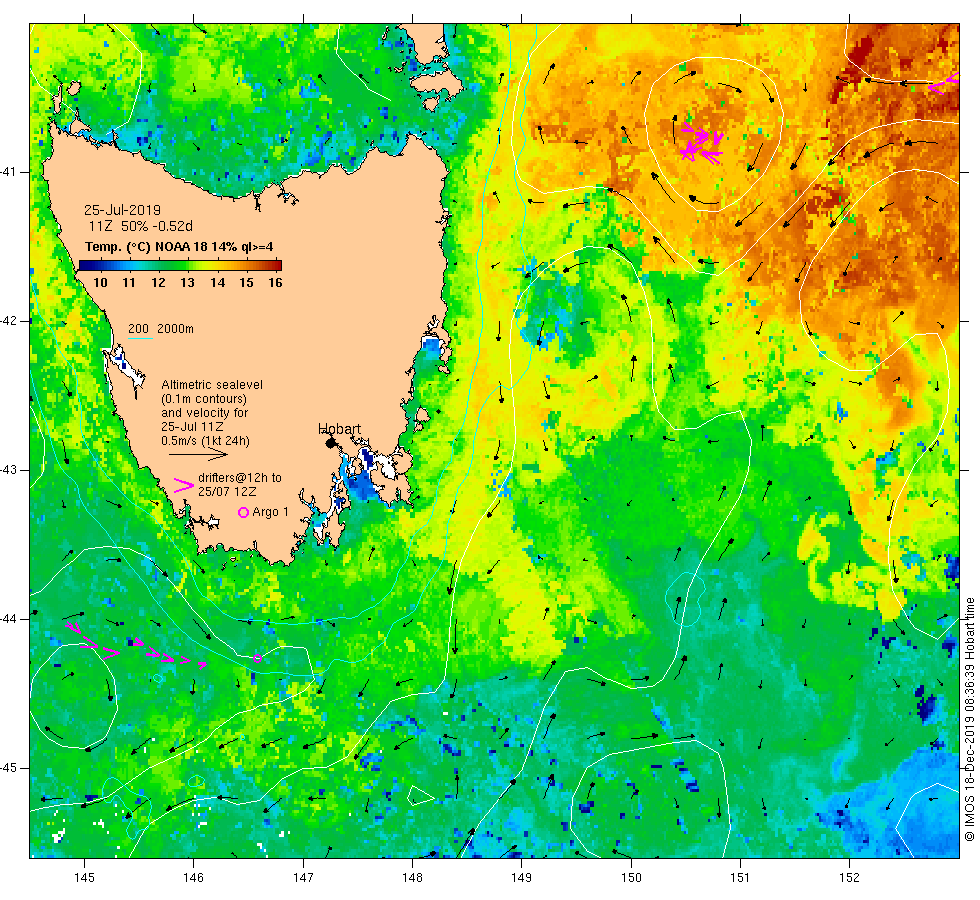Click the longitude axis label 151
980x900 pixels.
click(740, 878)
